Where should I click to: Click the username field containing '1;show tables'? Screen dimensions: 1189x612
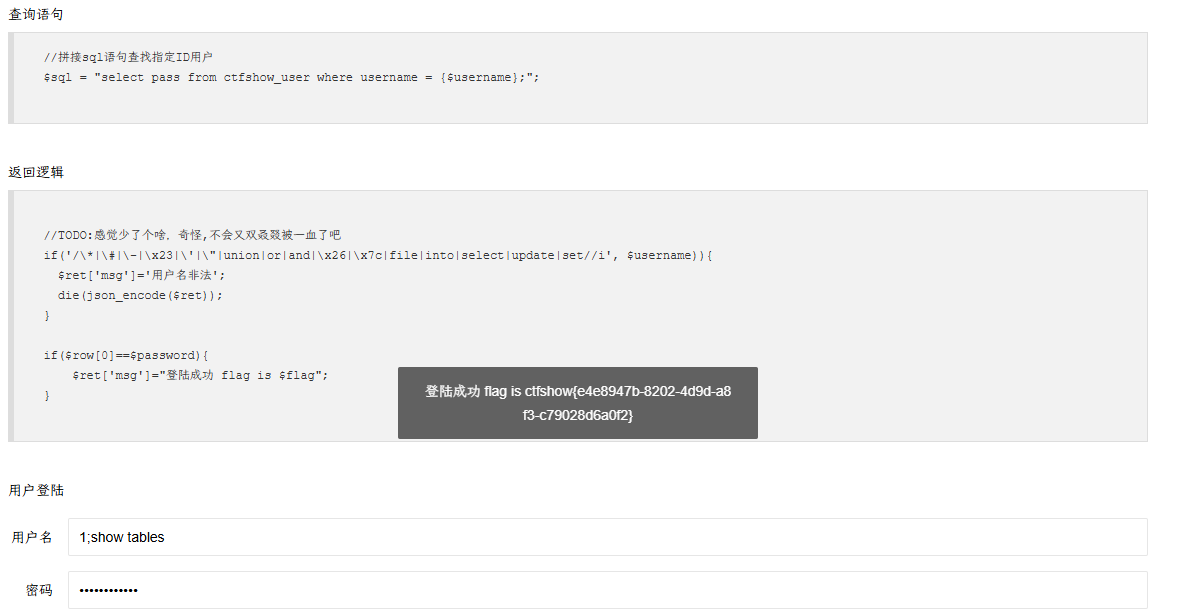click(x=607, y=537)
